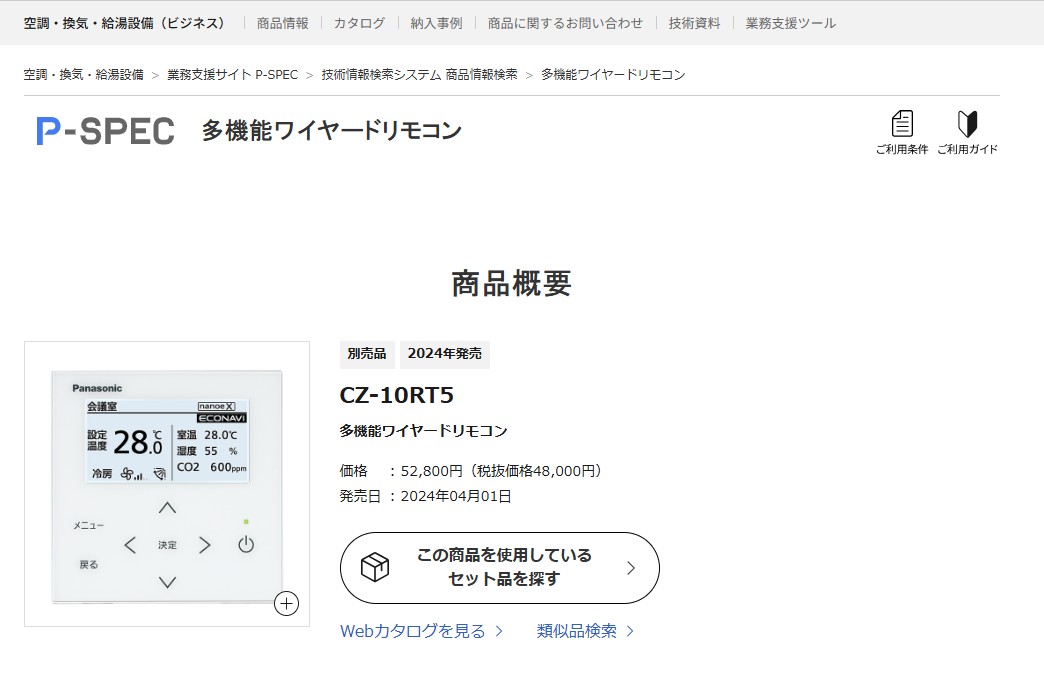
Task: Navigate to 業務支援サイト P-SPEC breadcrumb
Action: (x=232, y=75)
